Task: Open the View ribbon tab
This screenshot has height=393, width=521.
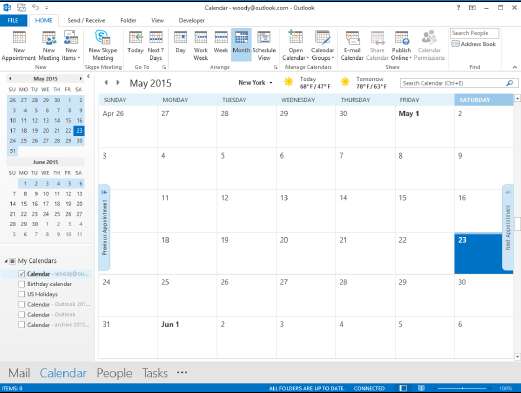Action: (x=158, y=20)
